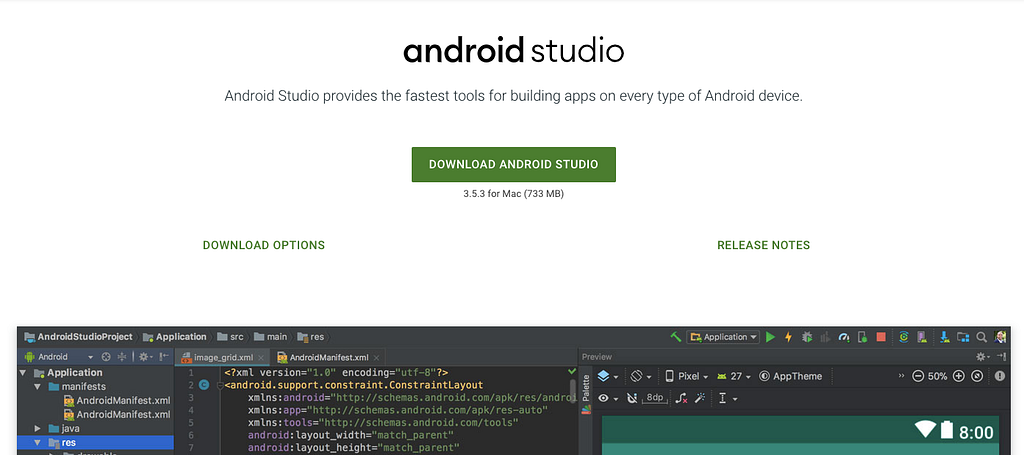Click the green inspection checkmark in editor
Image resolution: width=1024 pixels, height=455 pixels.
(x=573, y=371)
